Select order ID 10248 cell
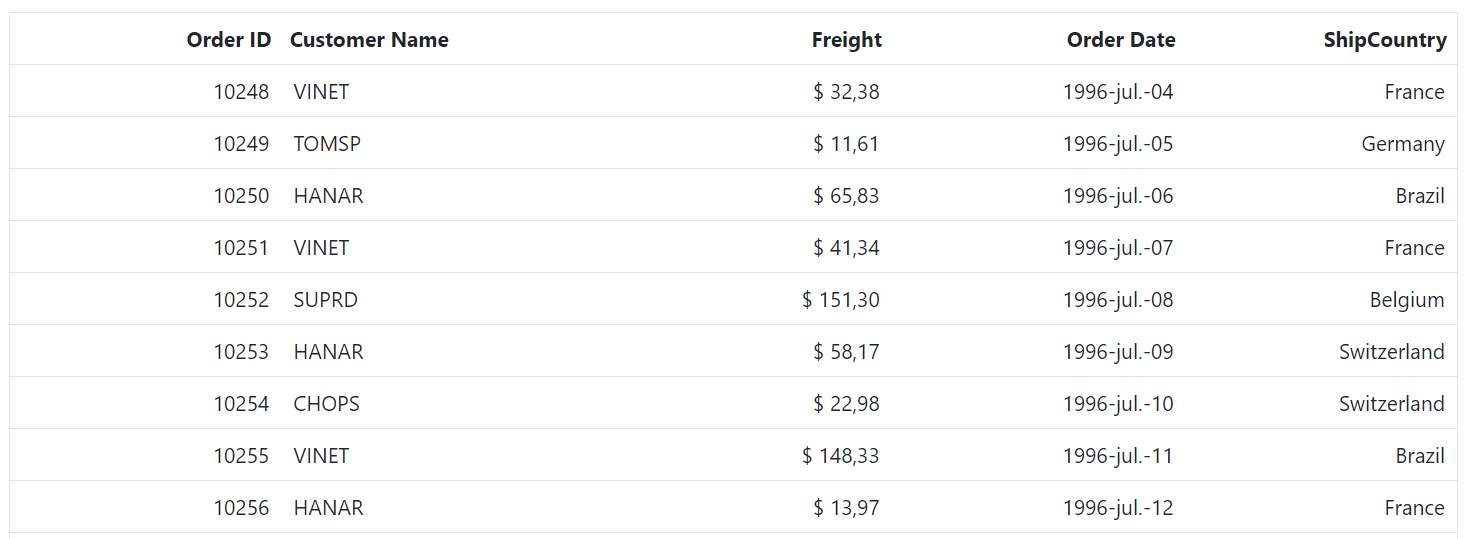 tap(241, 92)
